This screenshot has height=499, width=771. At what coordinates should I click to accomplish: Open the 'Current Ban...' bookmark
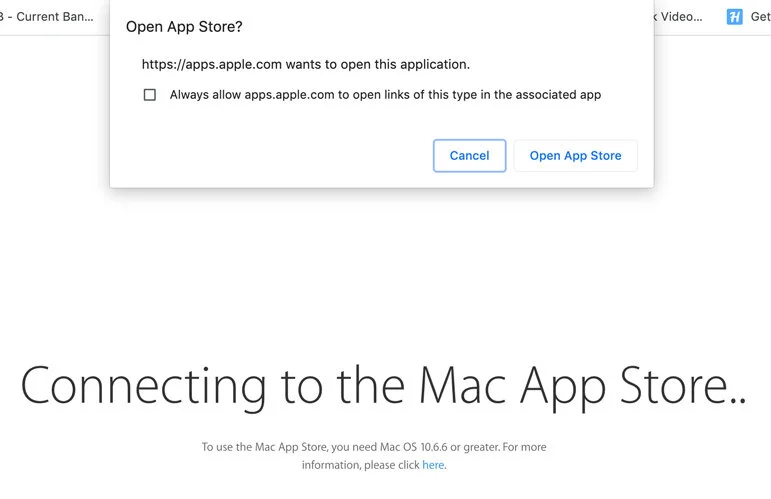pyautogui.click(x=47, y=17)
